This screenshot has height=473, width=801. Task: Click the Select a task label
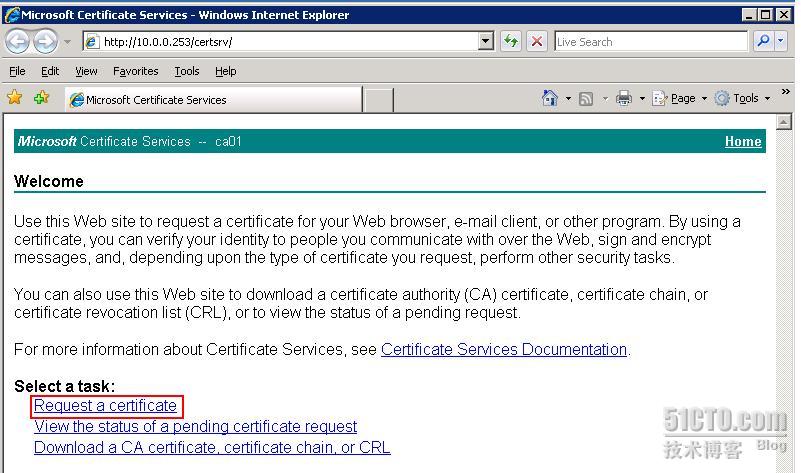click(x=65, y=386)
